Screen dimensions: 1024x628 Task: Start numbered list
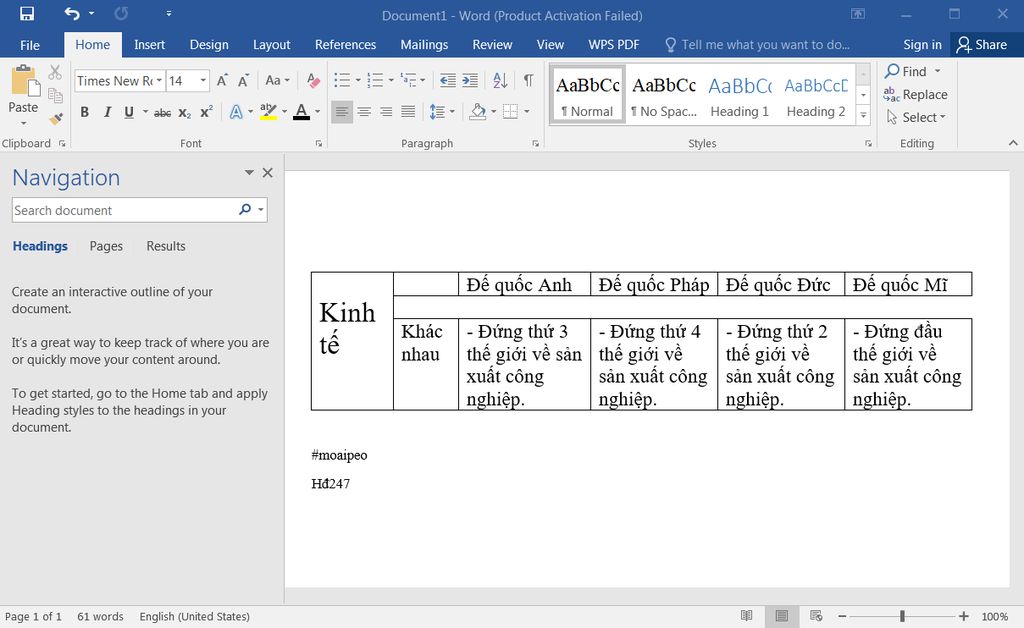pyautogui.click(x=375, y=80)
